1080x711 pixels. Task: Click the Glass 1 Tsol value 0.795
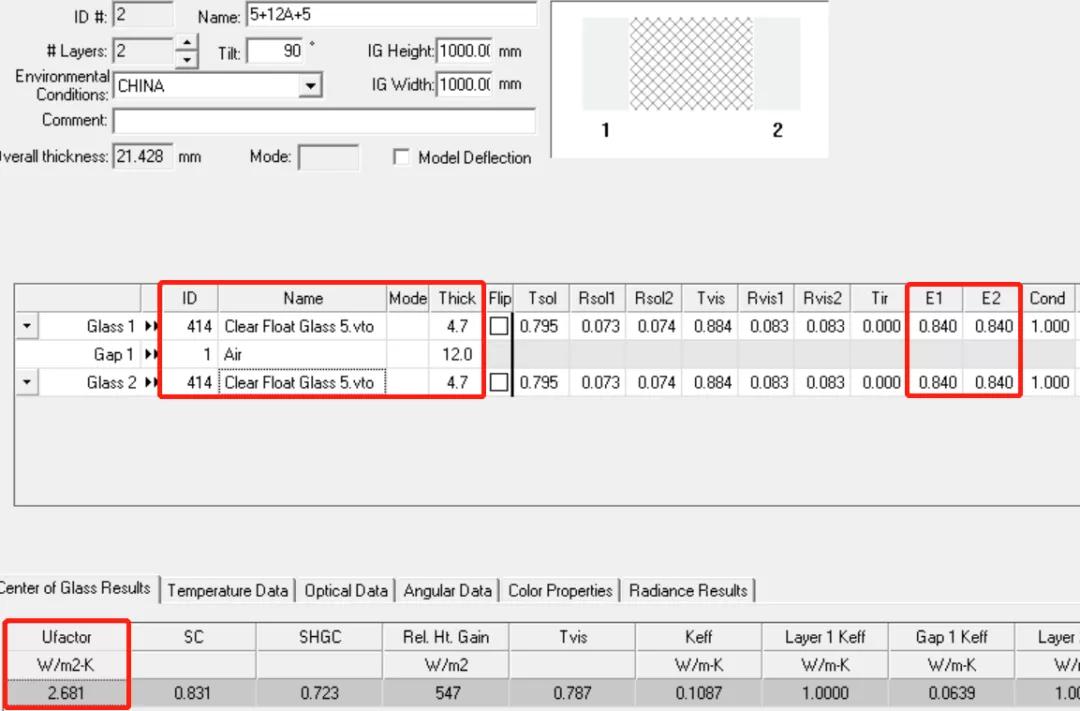[541, 326]
